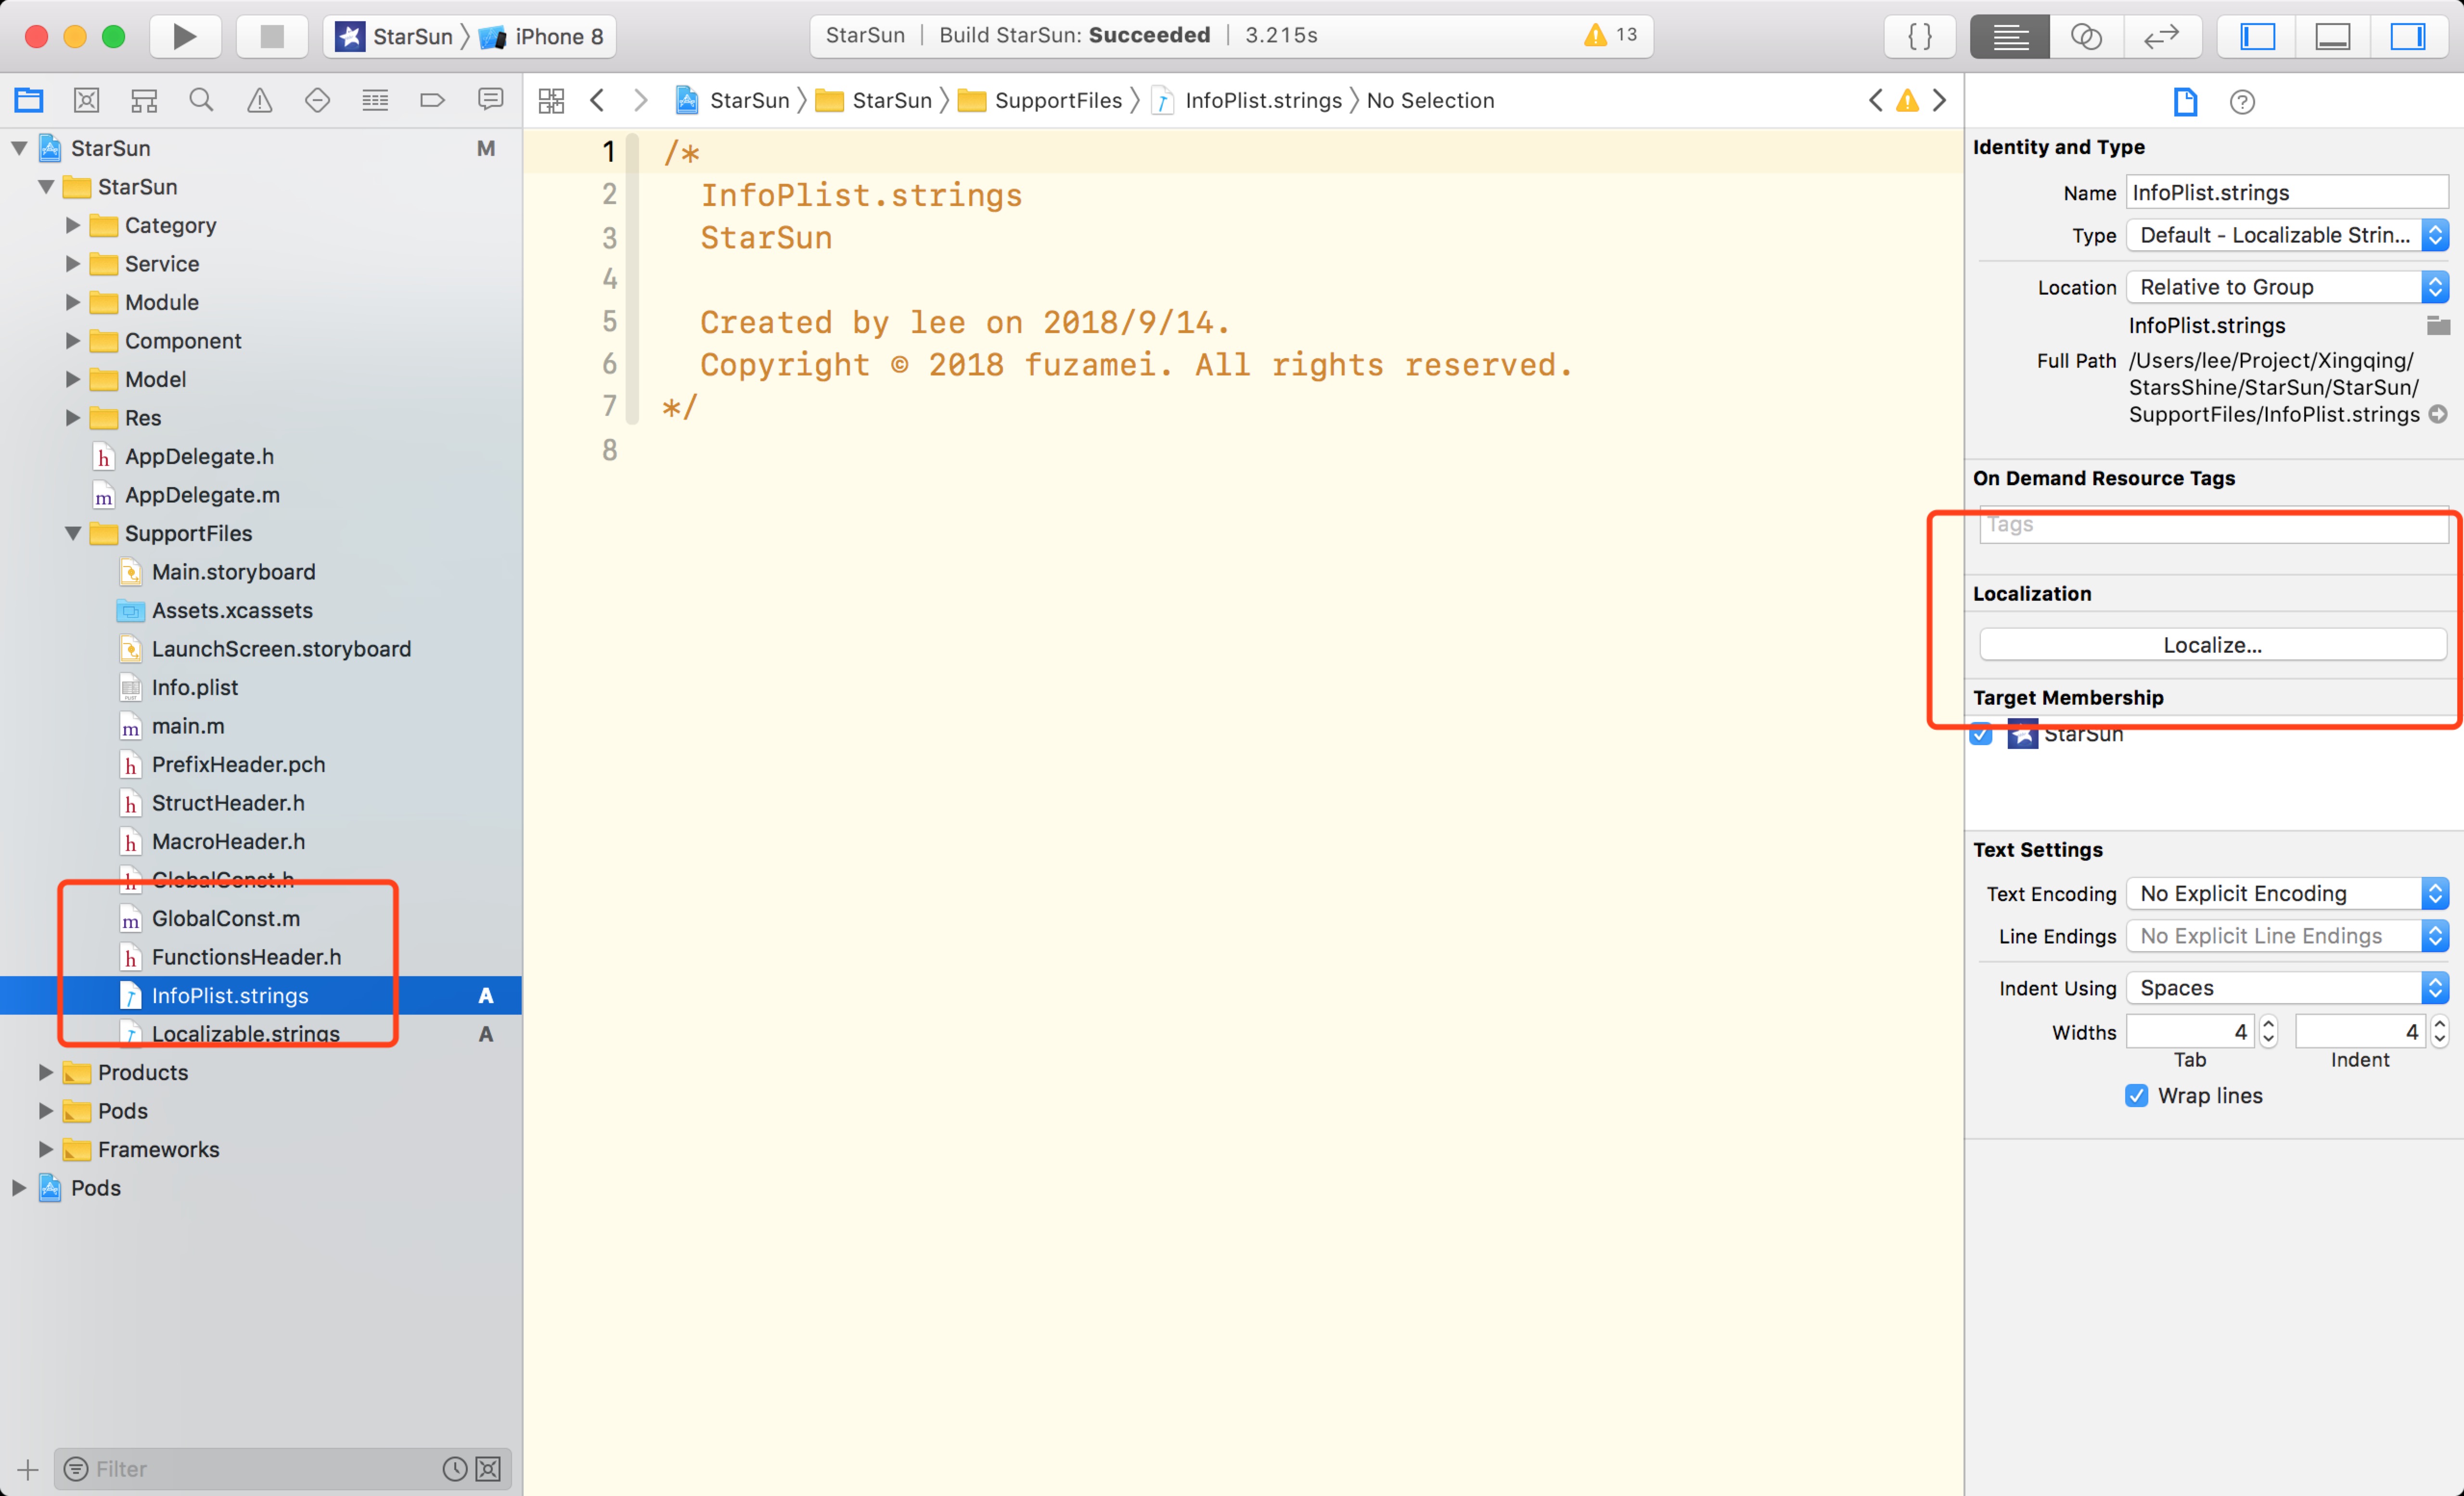Show the Breakpoint navigator icon
2464x1496 pixels.
click(x=432, y=100)
